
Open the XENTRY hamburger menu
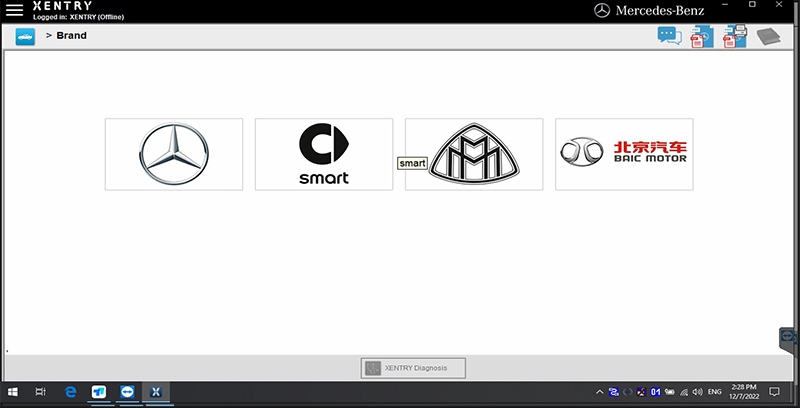point(14,10)
